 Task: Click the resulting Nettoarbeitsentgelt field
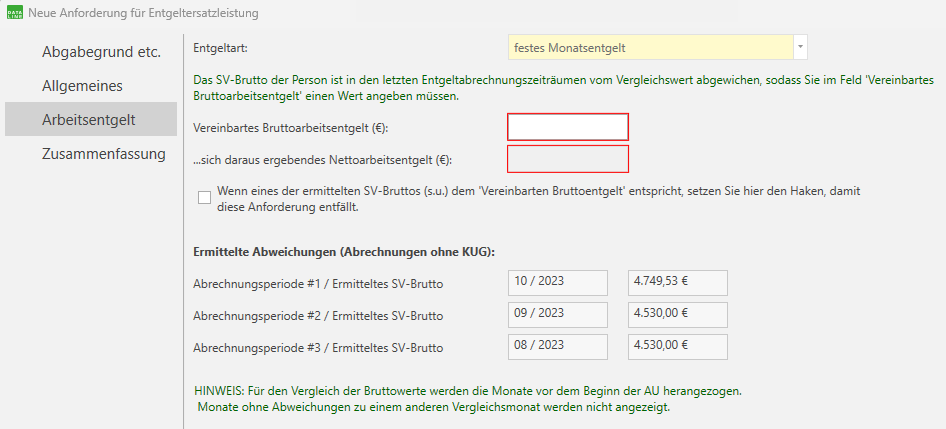coord(568,159)
